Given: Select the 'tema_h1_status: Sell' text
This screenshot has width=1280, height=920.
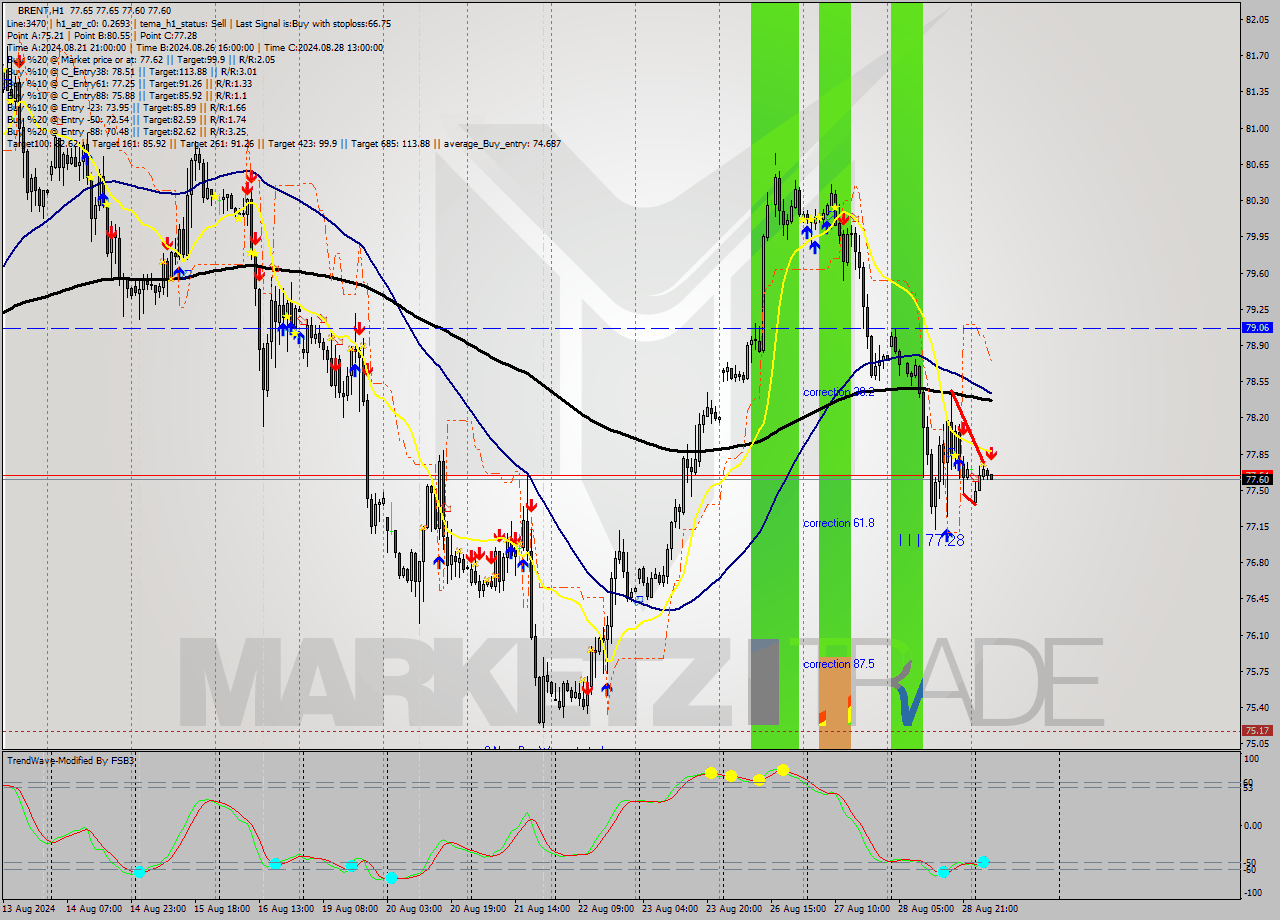Looking at the screenshot, I should tap(181, 23).
